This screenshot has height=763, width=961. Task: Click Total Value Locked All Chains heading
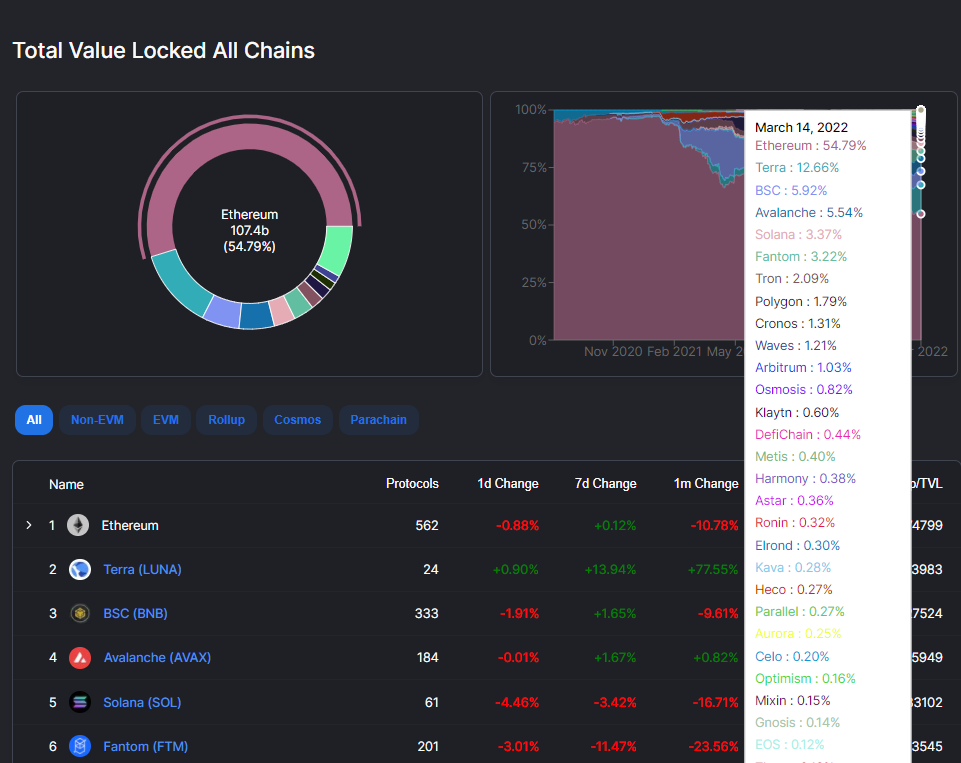[x=164, y=50]
